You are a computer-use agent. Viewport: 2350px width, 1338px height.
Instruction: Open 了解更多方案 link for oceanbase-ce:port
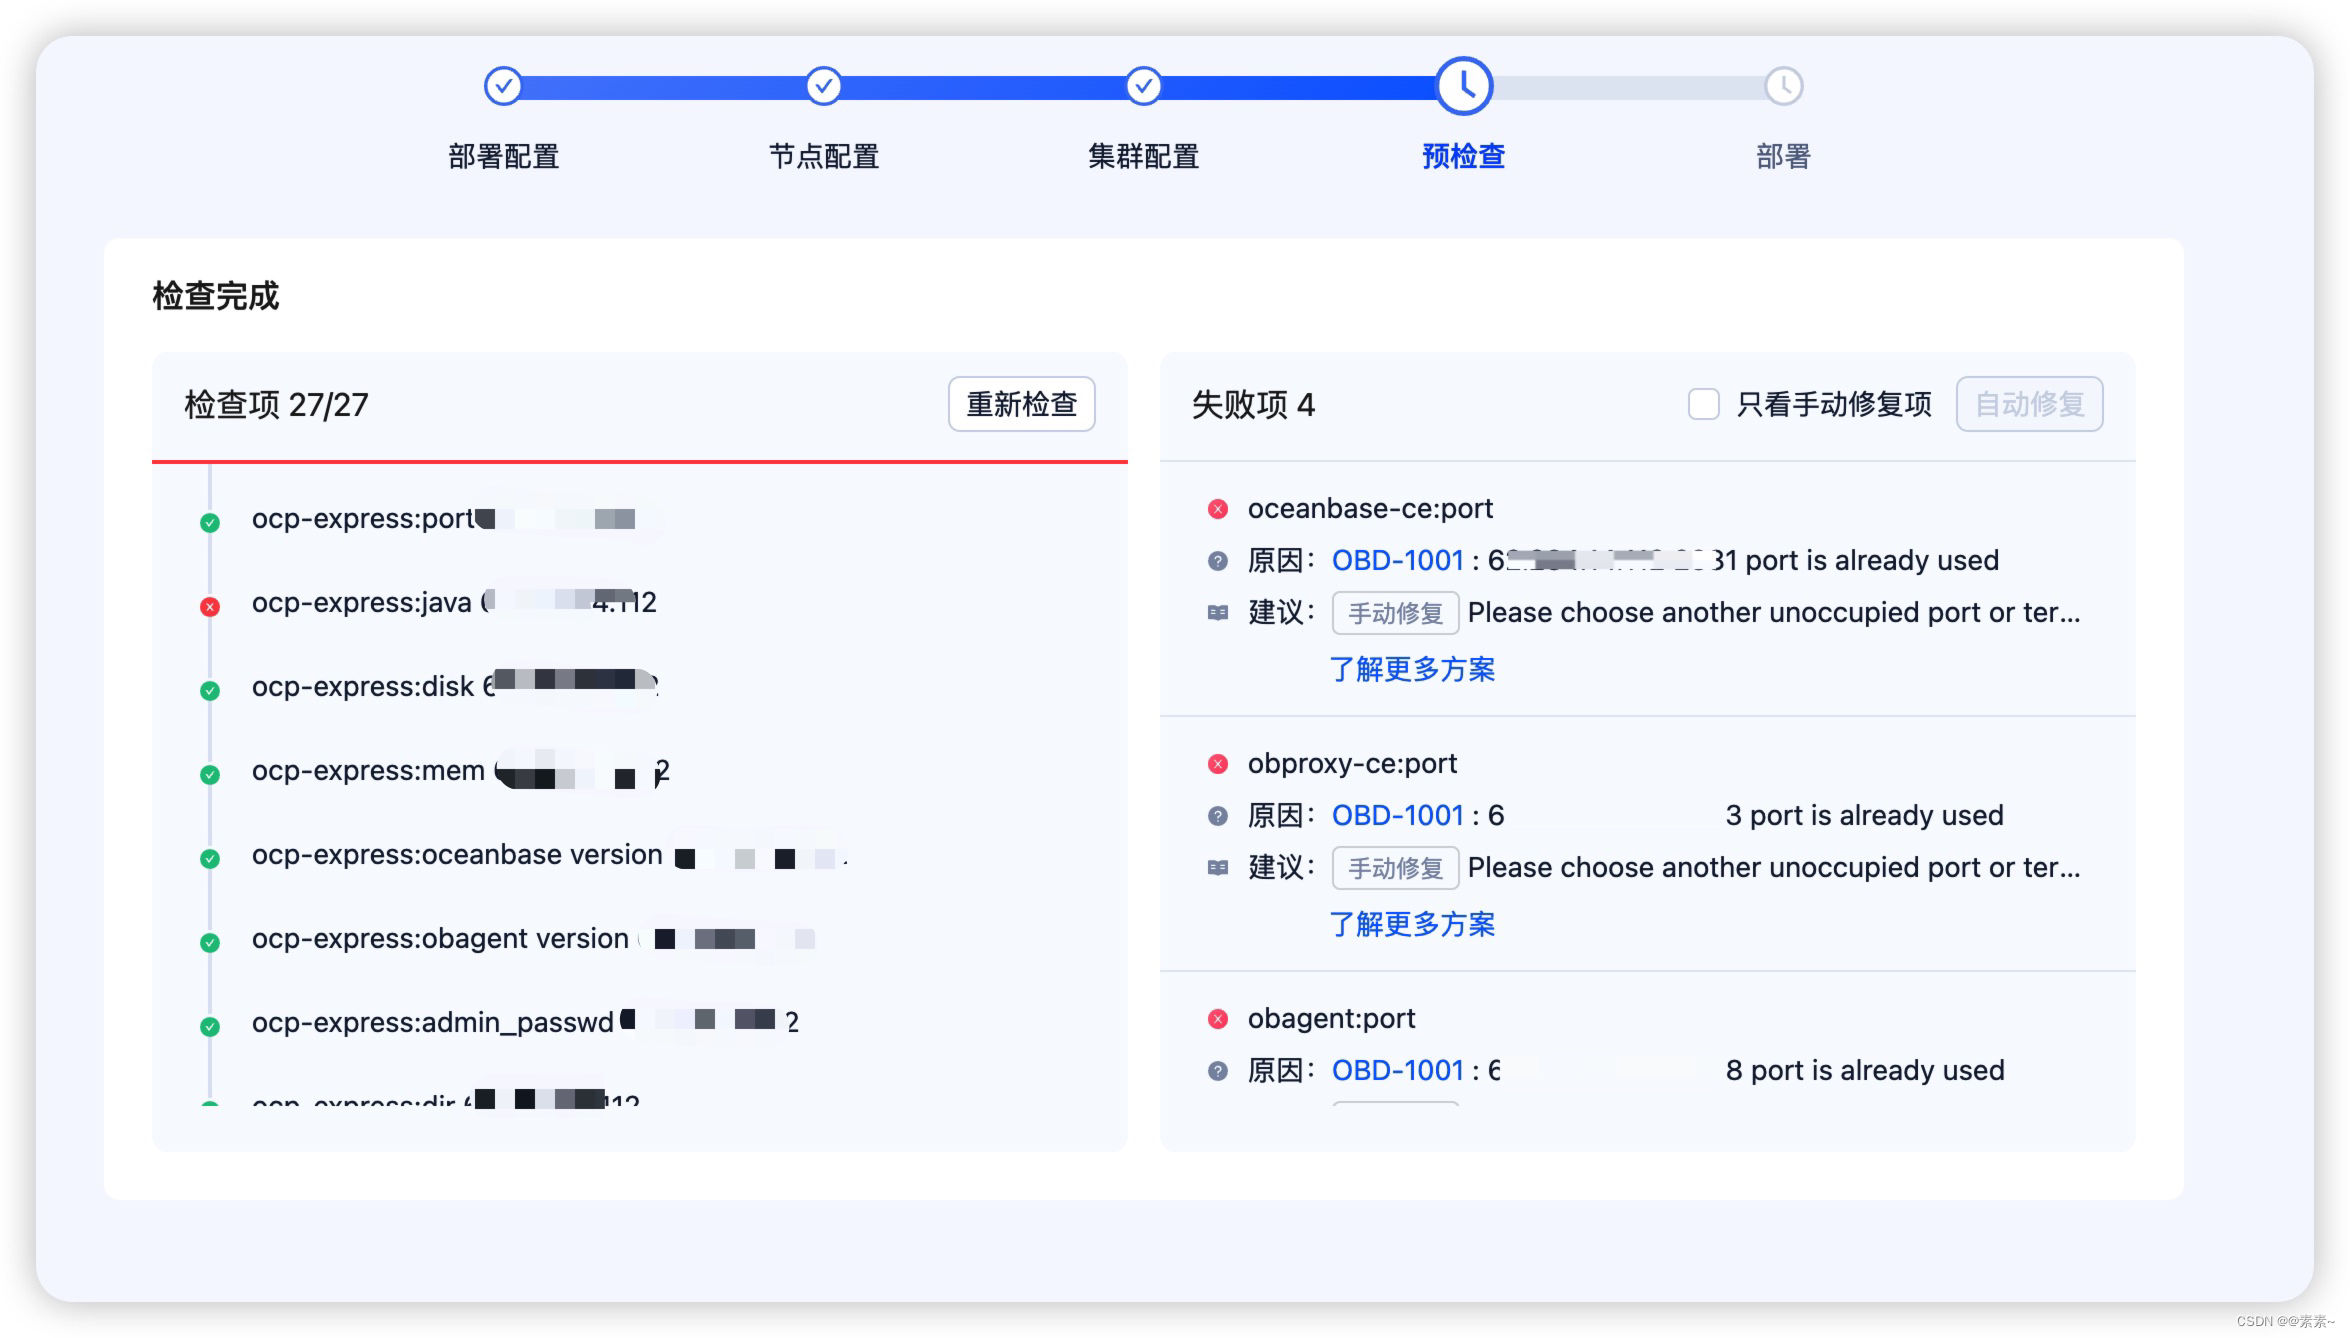[x=1411, y=669]
